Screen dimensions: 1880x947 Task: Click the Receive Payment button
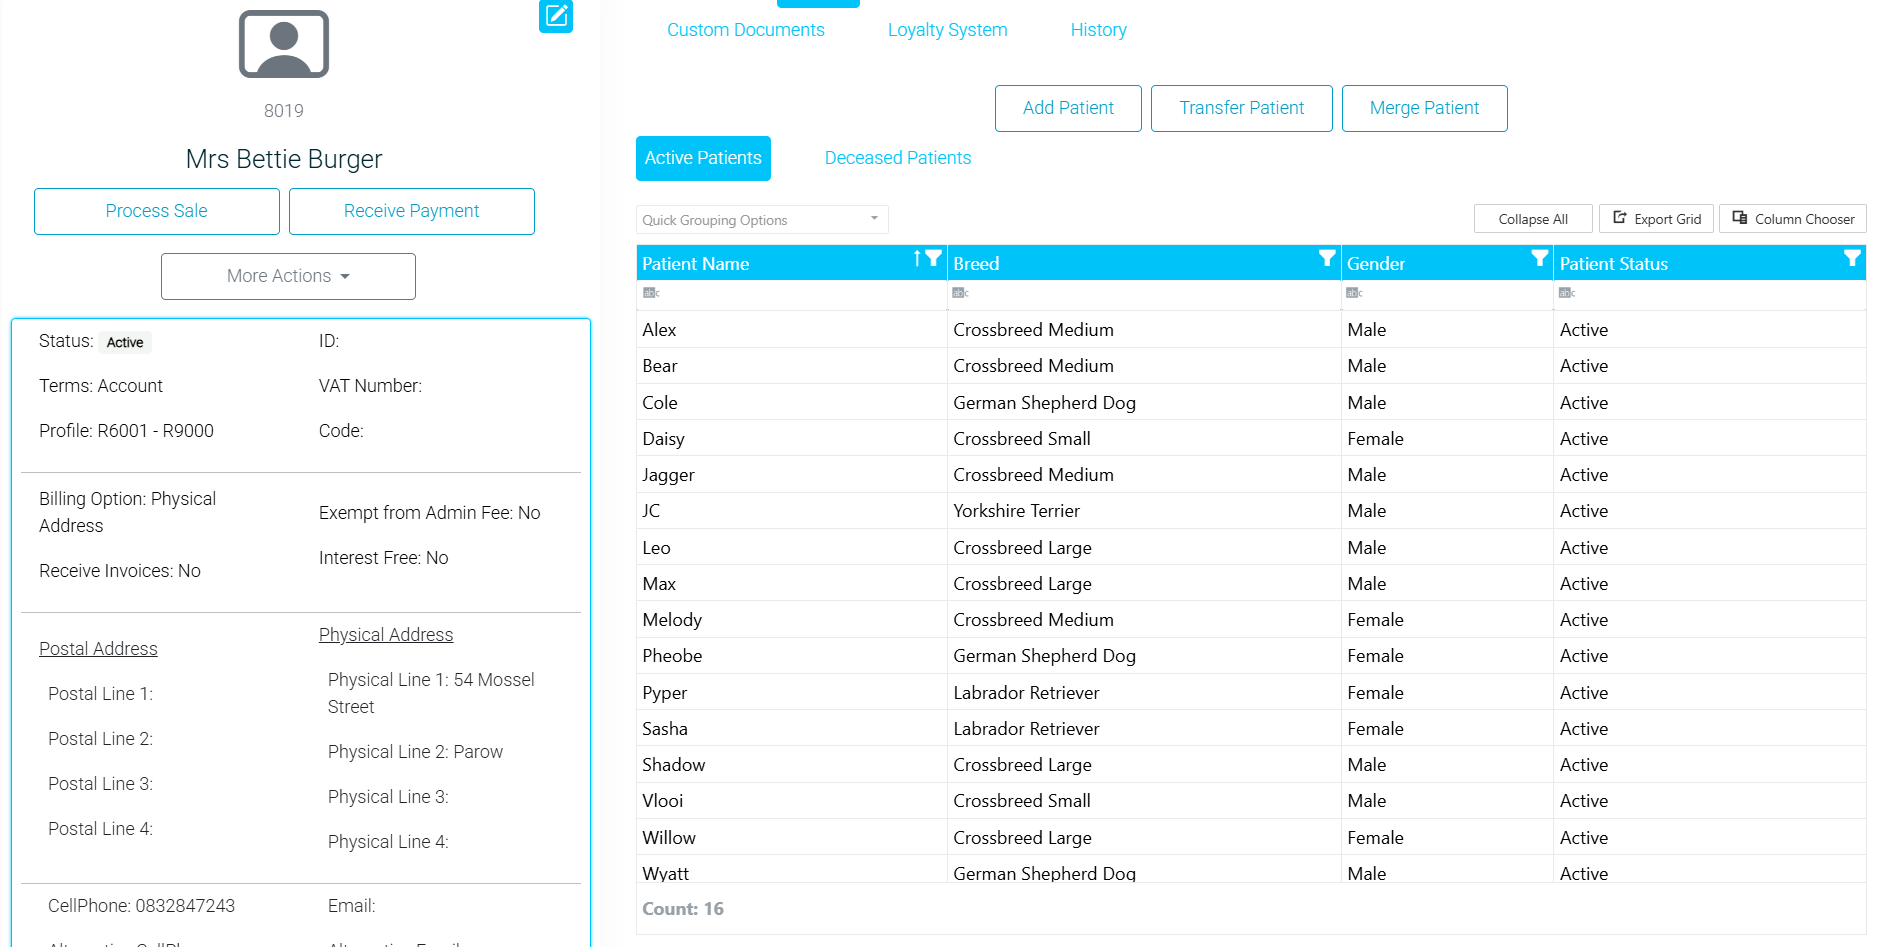412,211
